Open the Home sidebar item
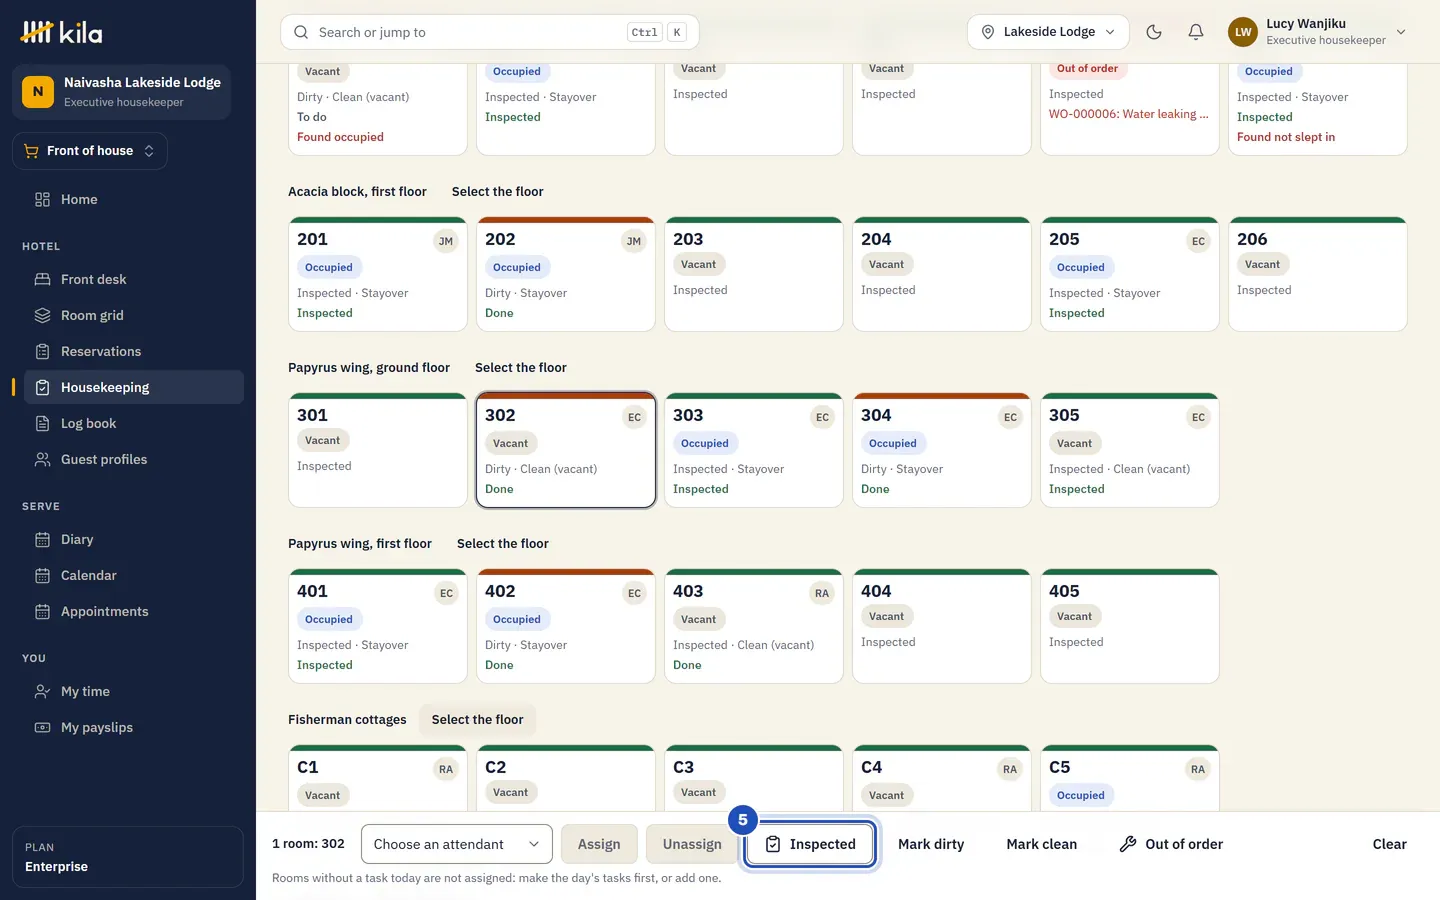The height and width of the screenshot is (900, 1440). (x=134, y=199)
